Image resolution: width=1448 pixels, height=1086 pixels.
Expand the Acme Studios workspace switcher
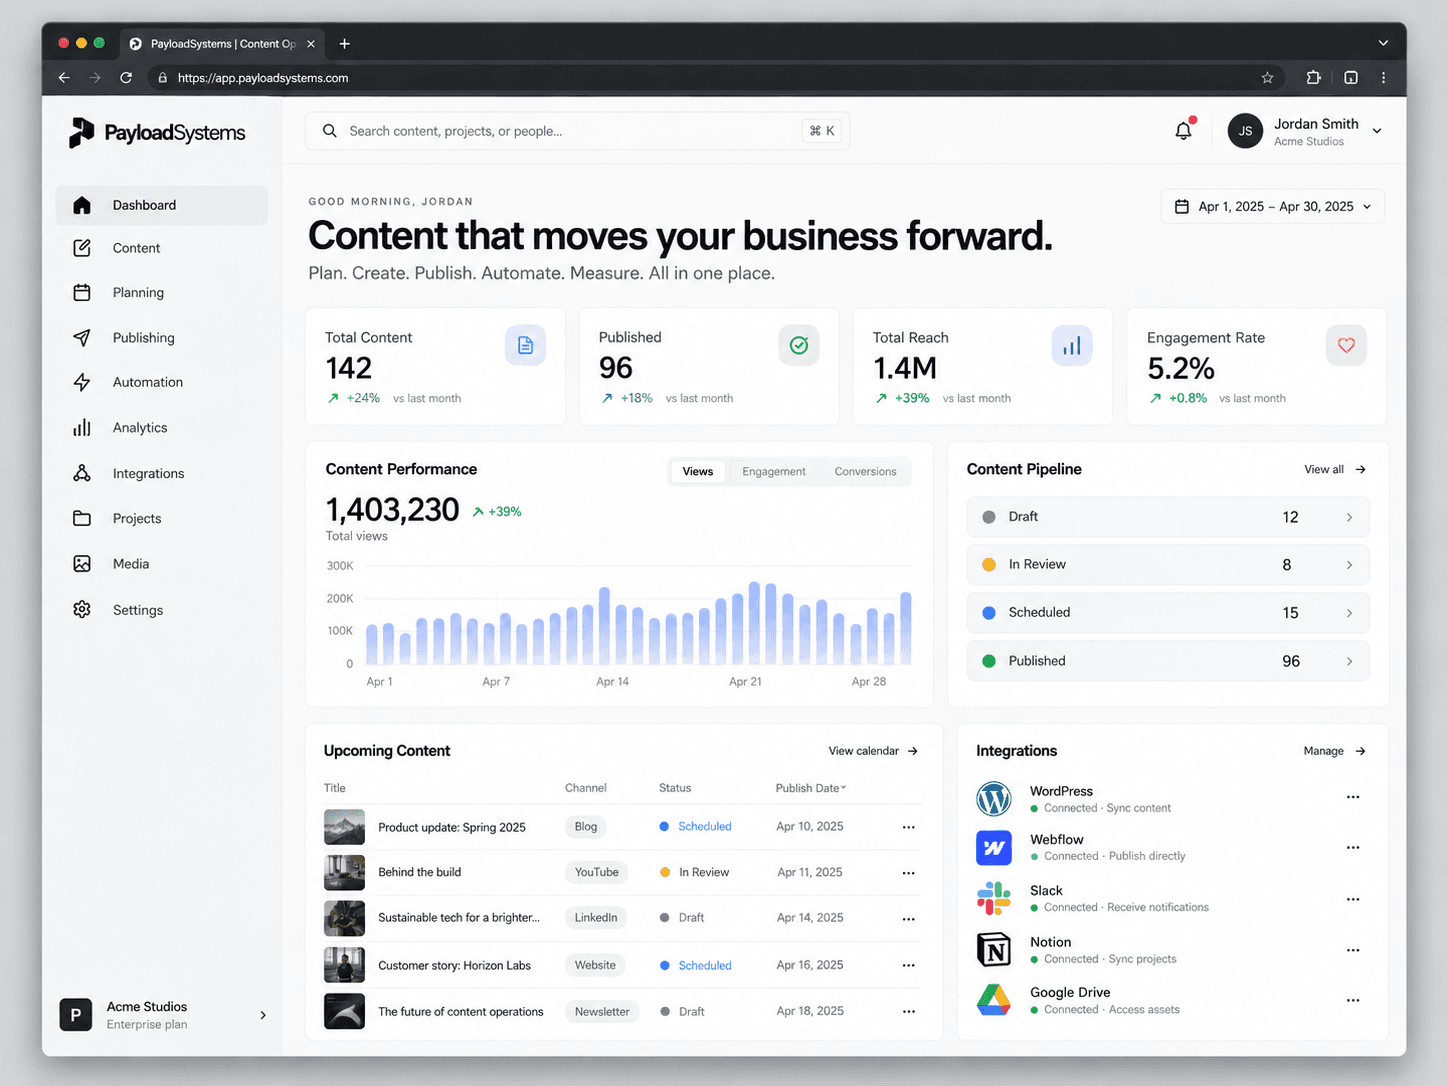click(263, 1015)
